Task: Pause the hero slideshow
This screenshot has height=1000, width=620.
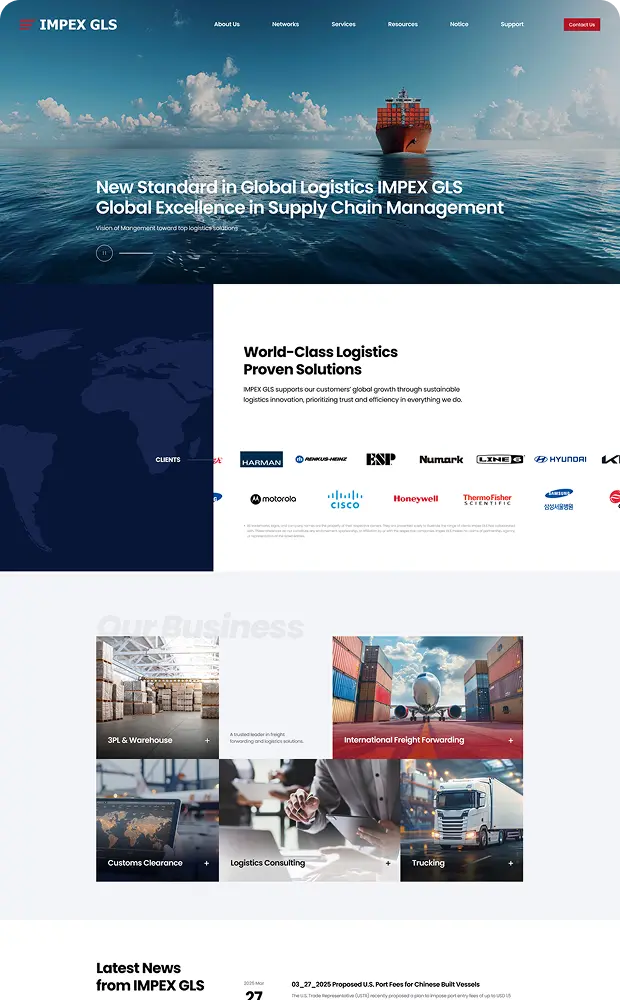Action: click(104, 253)
